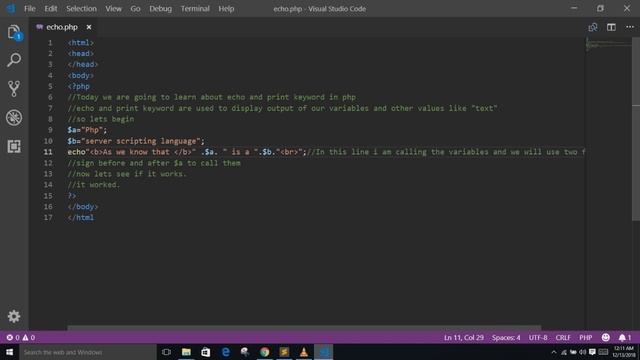The width and height of the screenshot is (640, 360).
Task: Open the Manage gear menu
Action: point(14,316)
